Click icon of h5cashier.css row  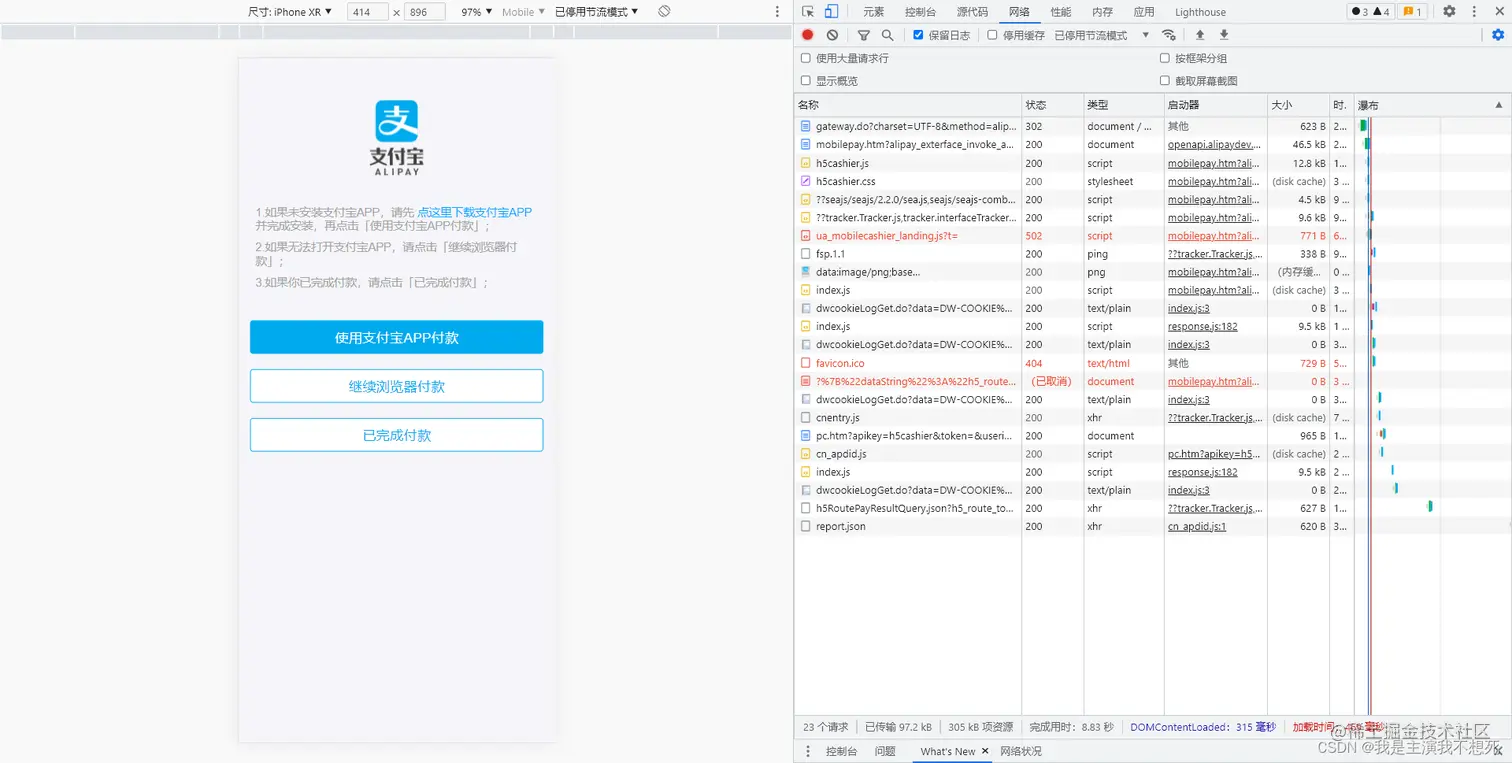[x=805, y=182]
